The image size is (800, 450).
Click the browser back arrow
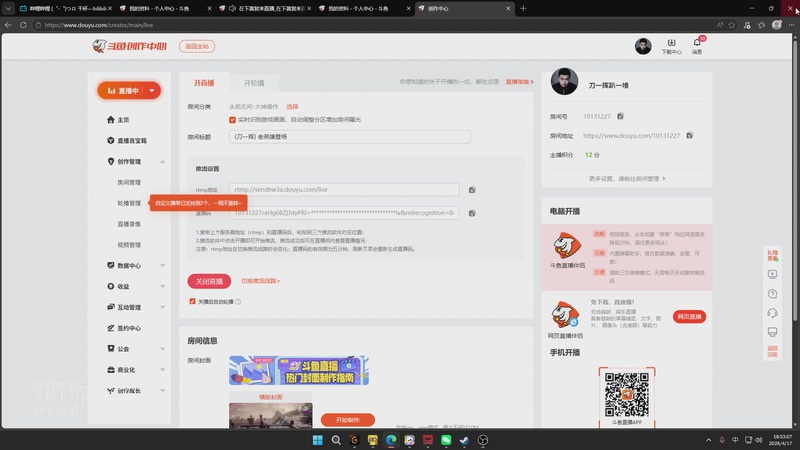tap(8, 24)
